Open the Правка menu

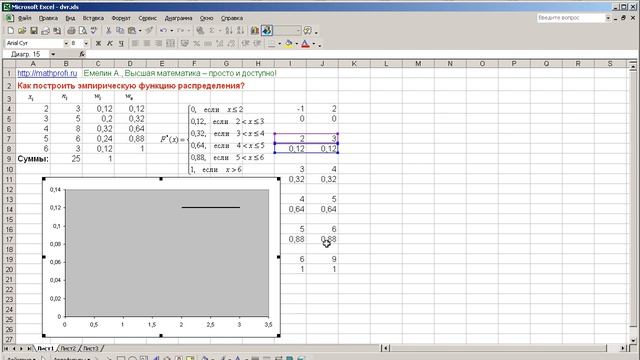[x=48, y=18]
